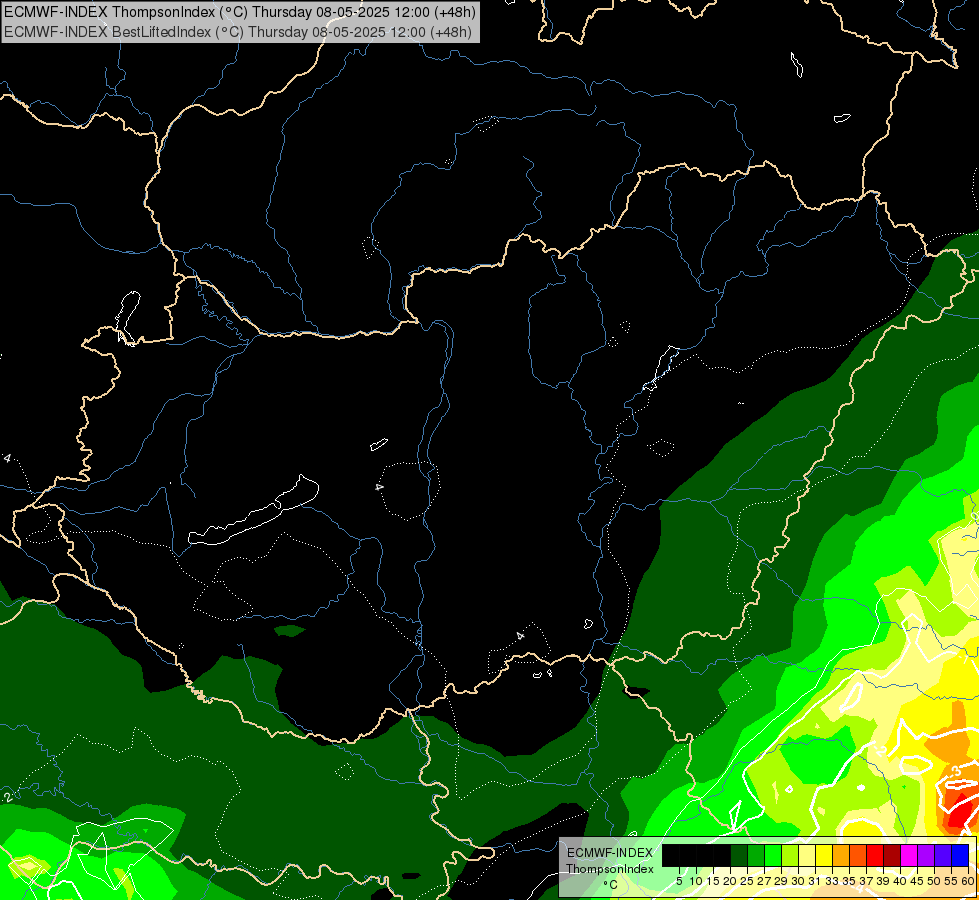Select the bright yellow 31–33 legend swatch

(824, 855)
